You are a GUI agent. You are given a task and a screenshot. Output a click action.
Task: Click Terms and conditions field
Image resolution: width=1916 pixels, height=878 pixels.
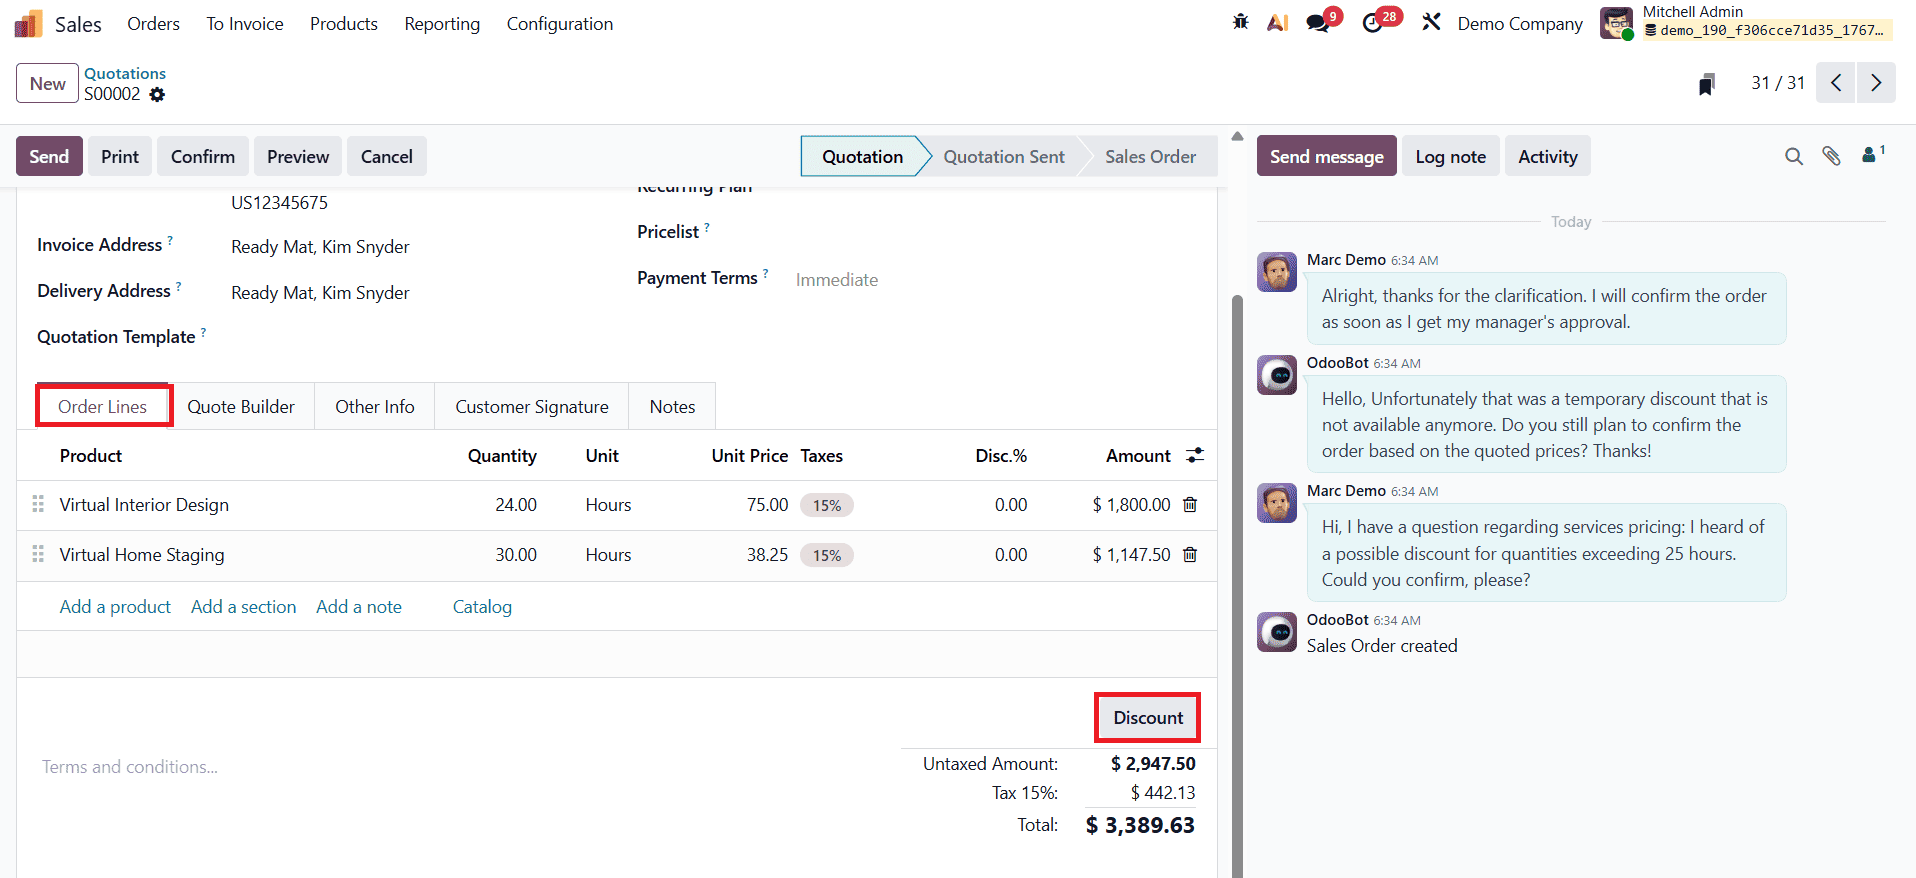(x=130, y=767)
